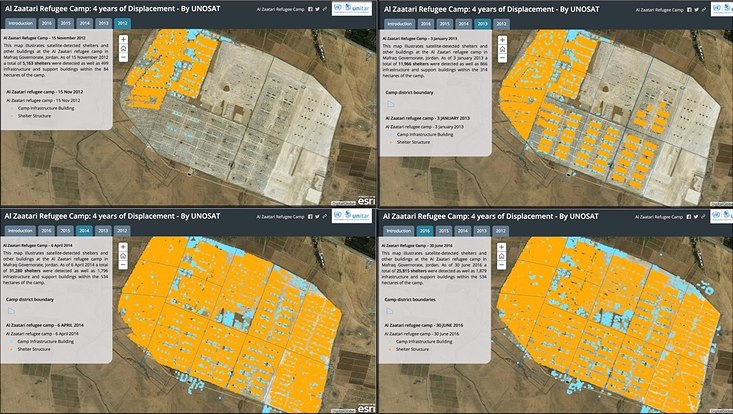Click '25,815 shelters' bold text in 2016 description
This screenshot has width=733, height=414.
point(412,271)
